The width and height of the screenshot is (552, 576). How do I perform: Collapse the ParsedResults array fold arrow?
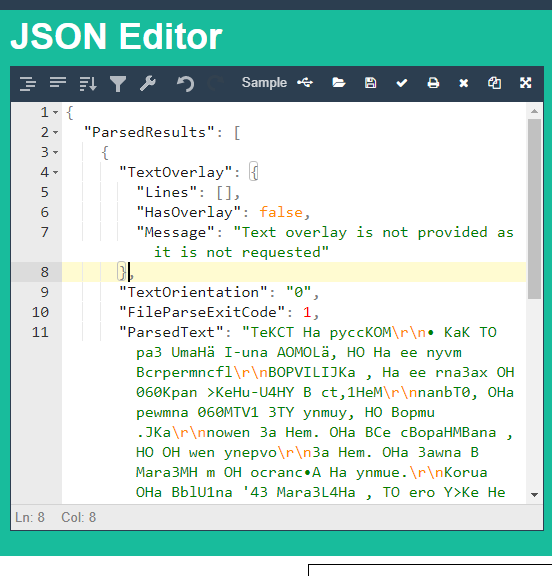(x=55, y=132)
